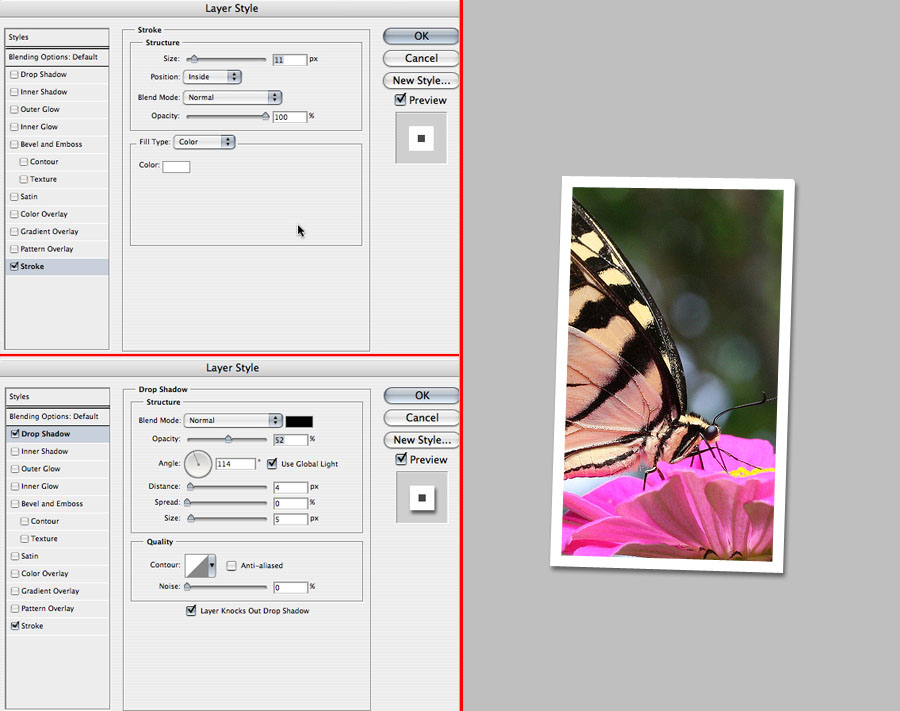Open the stroke Position dropdown set to Inside
Screen dimensions: 900x711
pyautogui.click(x=212, y=77)
